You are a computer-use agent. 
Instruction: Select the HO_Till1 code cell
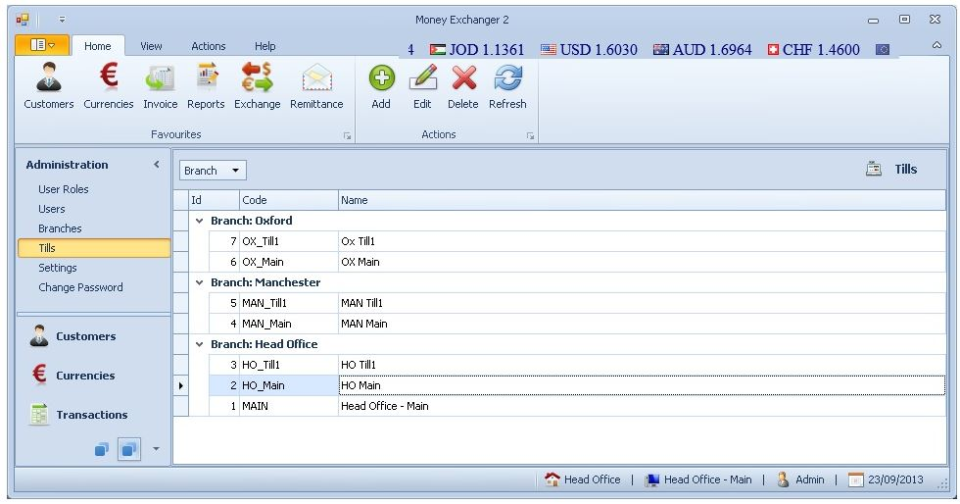click(x=288, y=365)
